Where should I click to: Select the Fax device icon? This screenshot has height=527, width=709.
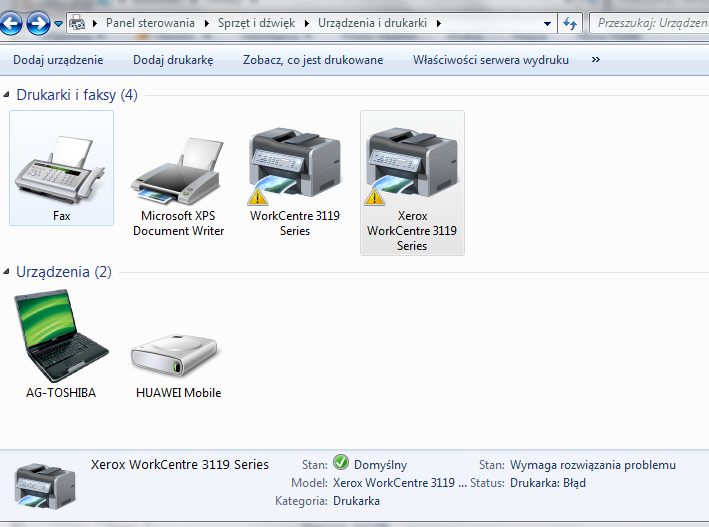coord(61,168)
